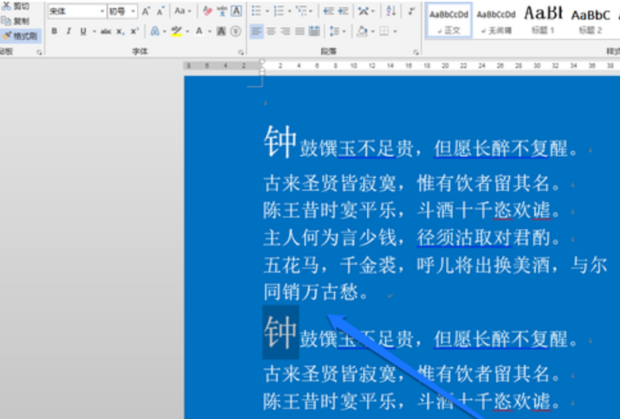Apply a numbered list
Screen dimensions: 620x419
point(279,11)
